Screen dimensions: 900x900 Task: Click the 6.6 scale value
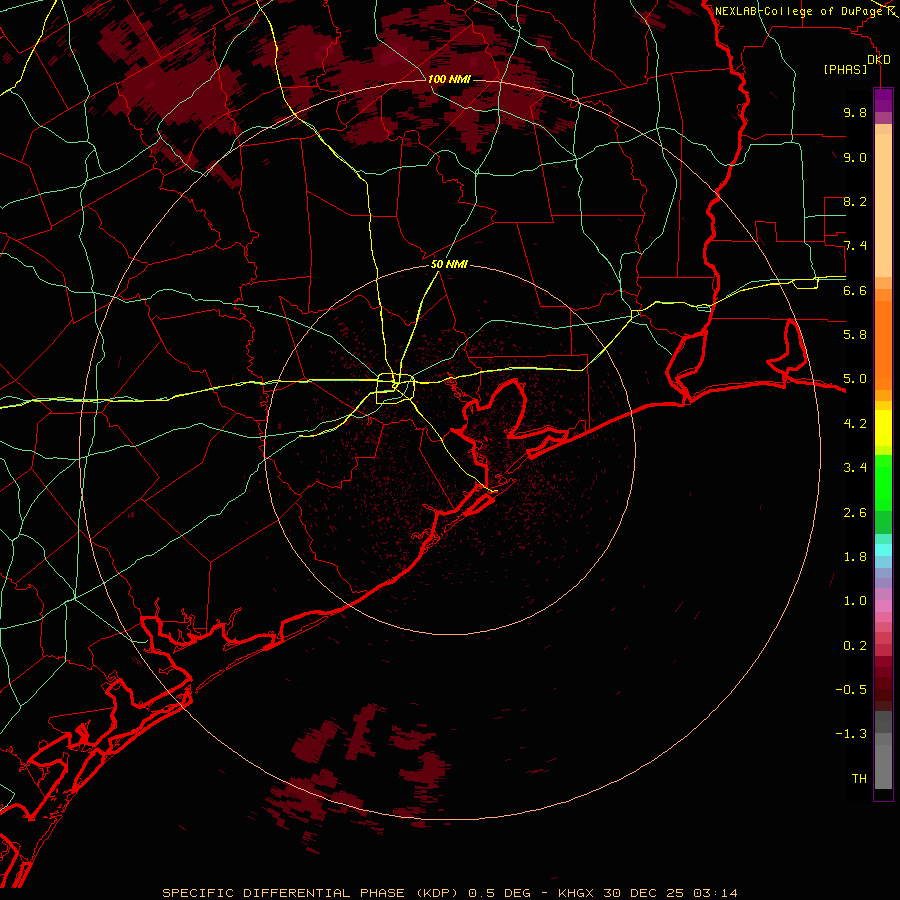tap(855, 290)
